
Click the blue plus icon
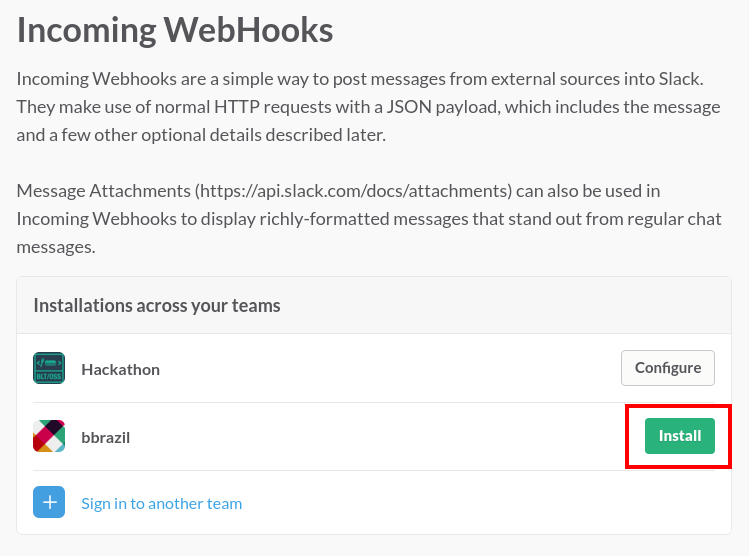[49, 502]
